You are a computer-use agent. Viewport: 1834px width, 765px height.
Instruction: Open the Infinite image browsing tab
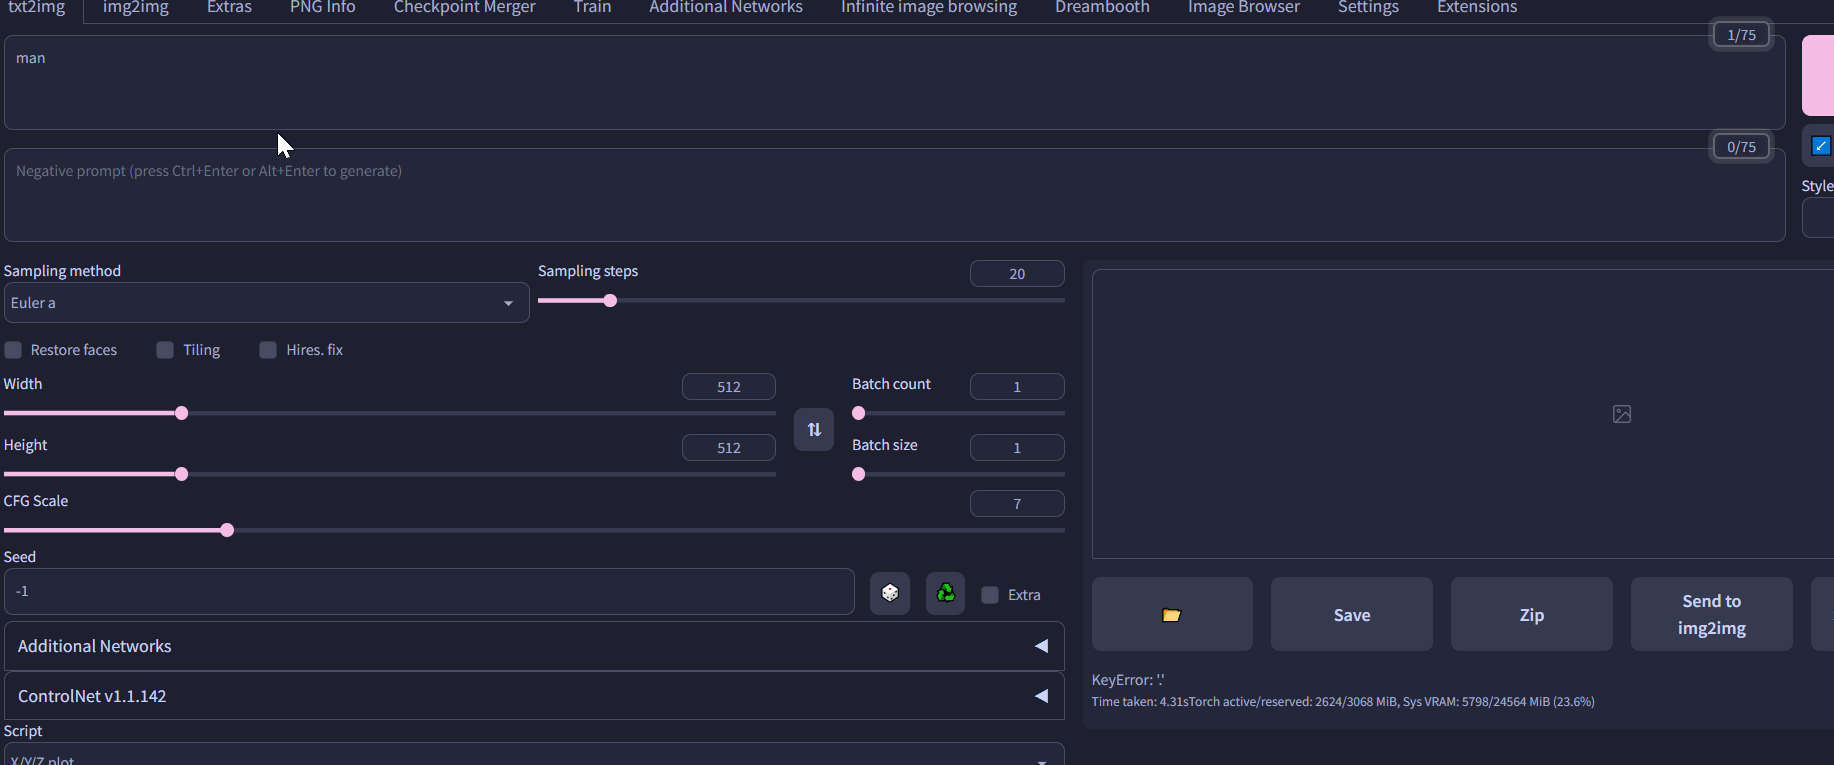929,8
